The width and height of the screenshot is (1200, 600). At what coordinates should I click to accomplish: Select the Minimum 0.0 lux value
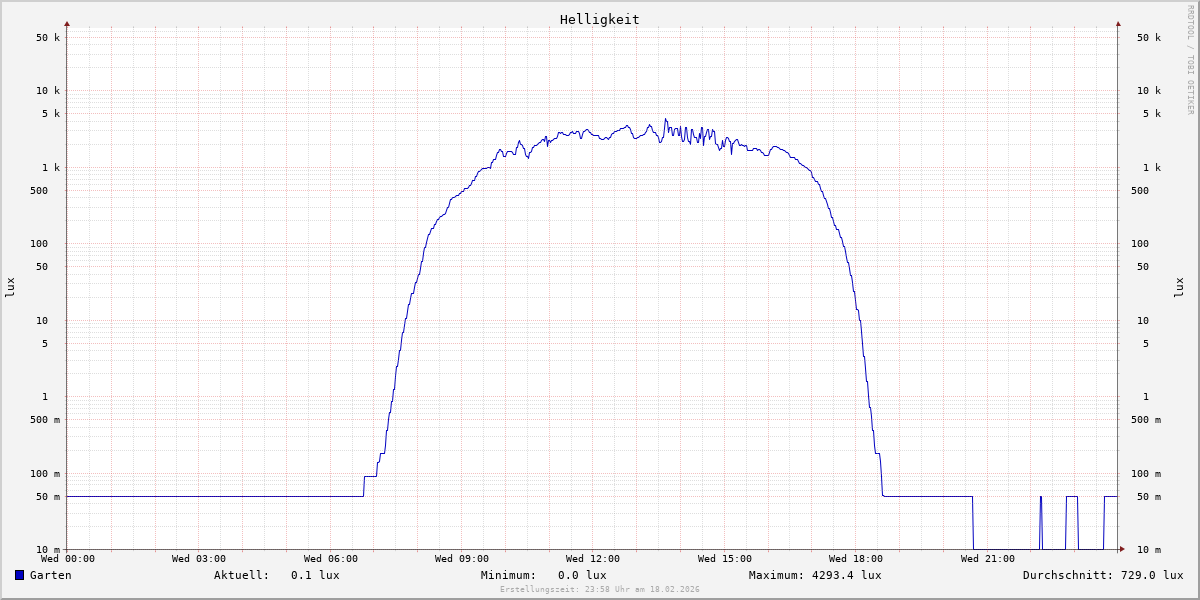click(x=582, y=575)
